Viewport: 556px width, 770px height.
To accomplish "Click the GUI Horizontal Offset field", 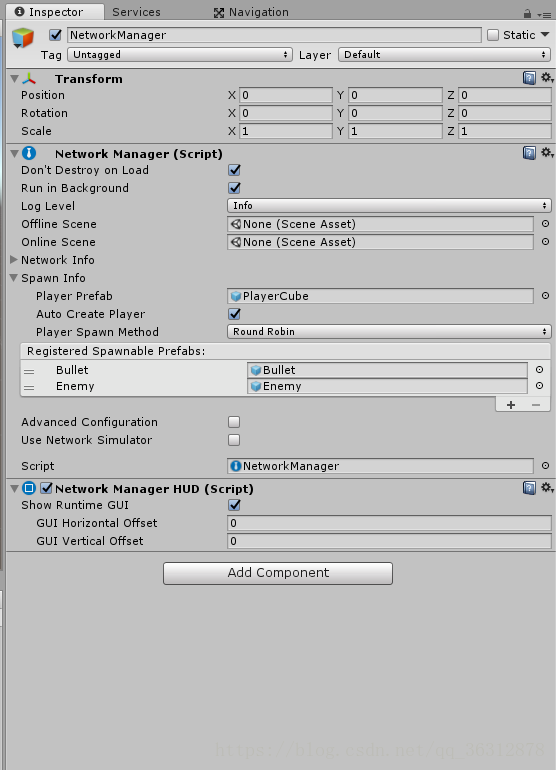I will pos(389,523).
